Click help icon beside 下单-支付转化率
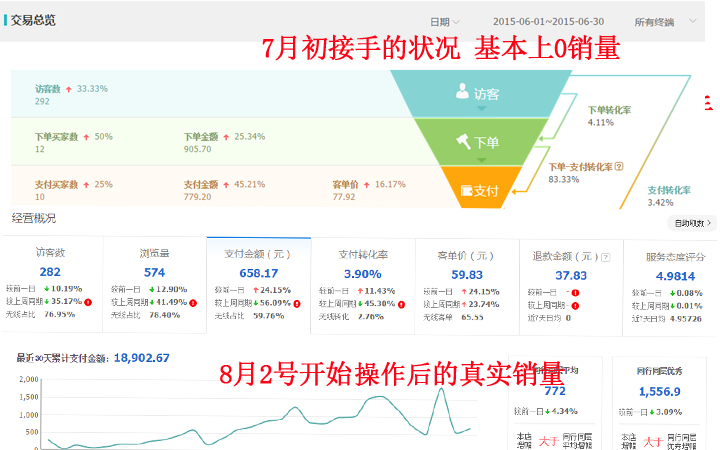 pyautogui.click(x=619, y=166)
